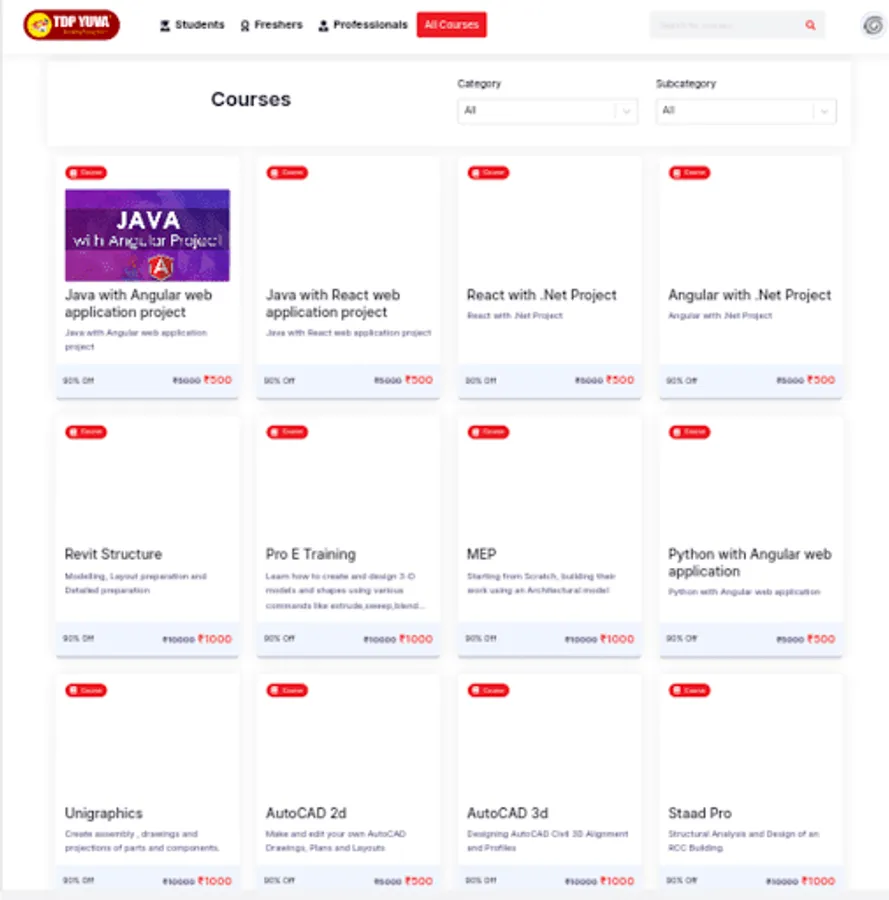The height and width of the screenshot is (900, 889).
Task: Click the Freshers person icon
Action: point(244,25)
